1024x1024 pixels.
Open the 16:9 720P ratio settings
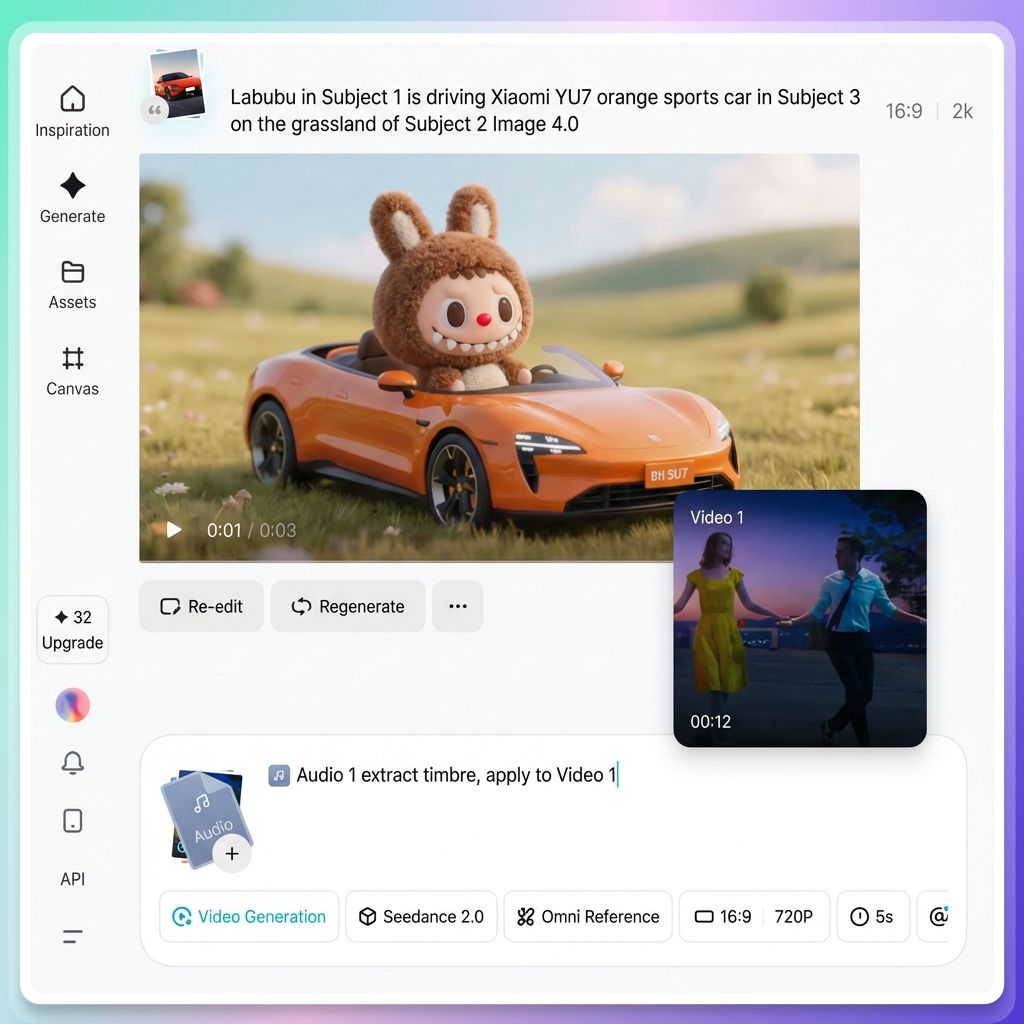click(x=754, y=917)
